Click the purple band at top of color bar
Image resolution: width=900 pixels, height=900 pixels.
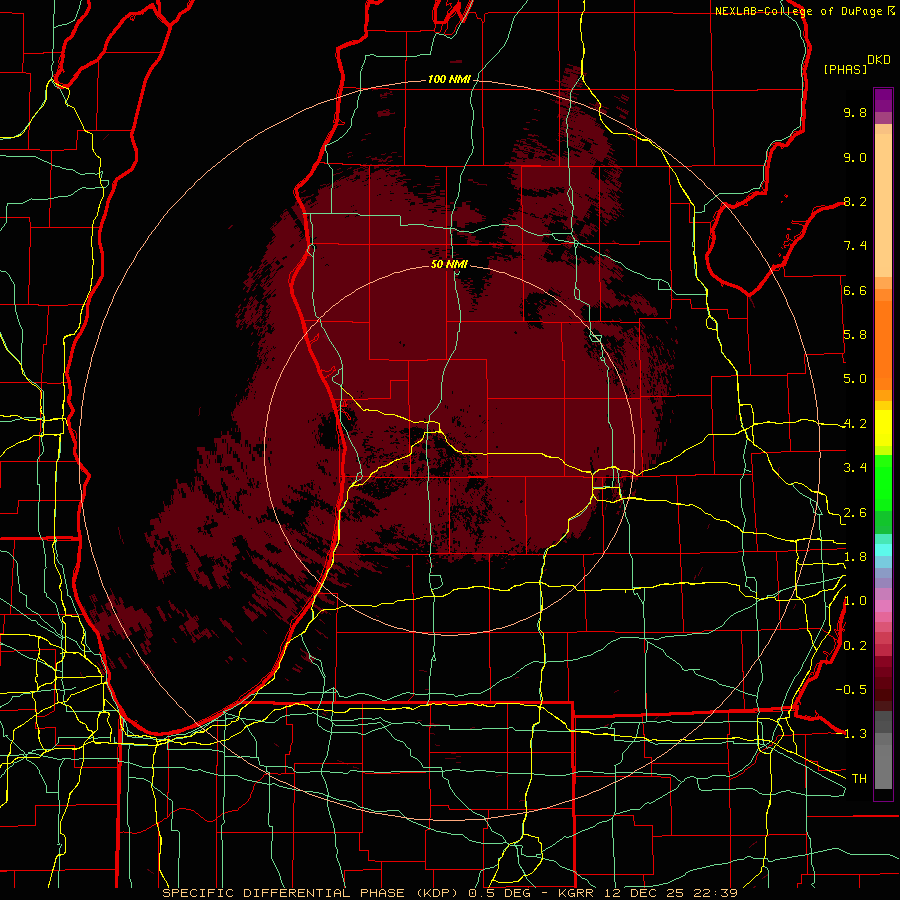pos(883,100)
